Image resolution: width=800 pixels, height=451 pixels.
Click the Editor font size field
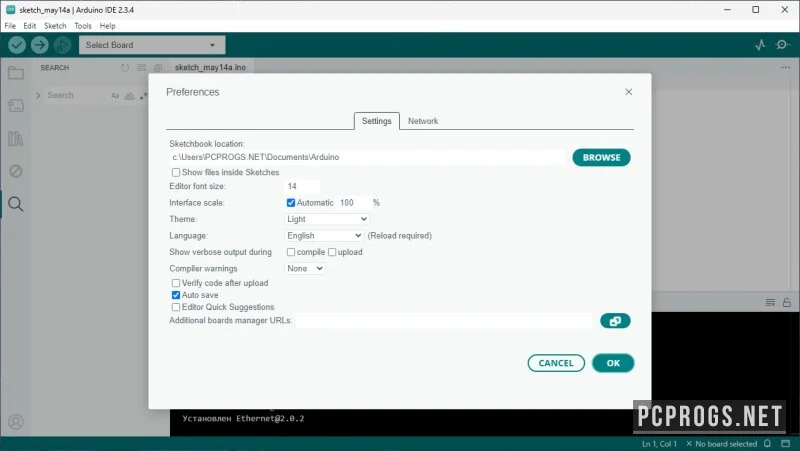click(302, 186)
